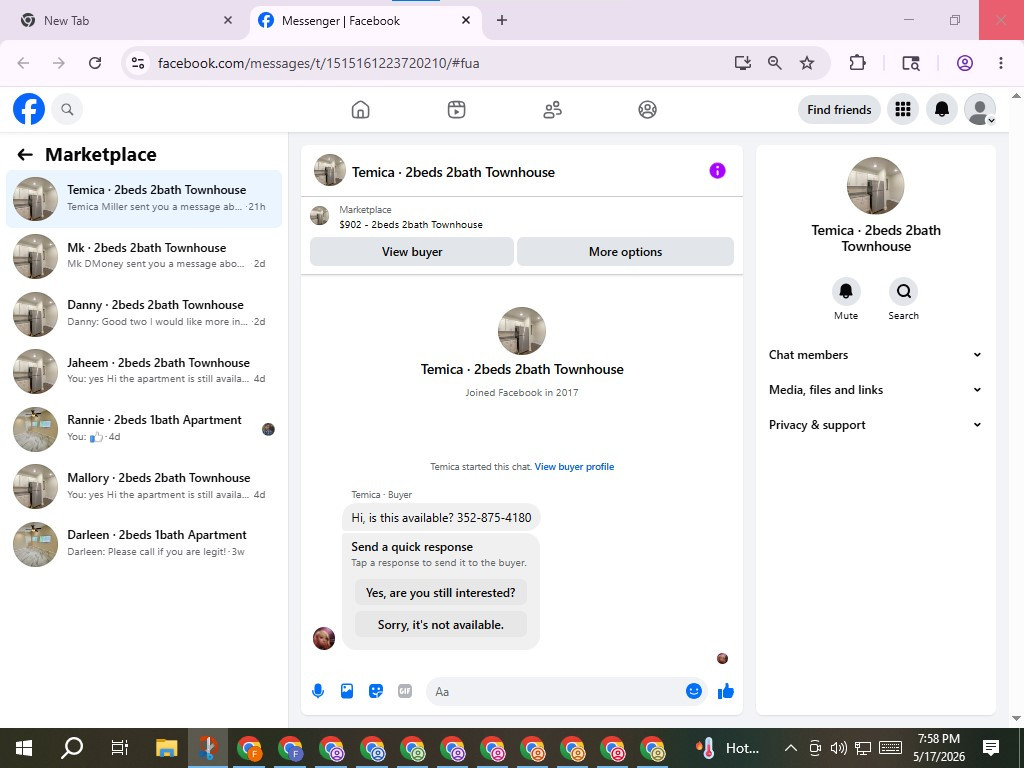Close the New Tab tab
This screenshot has width=1024, height=768.
point(227,20)
